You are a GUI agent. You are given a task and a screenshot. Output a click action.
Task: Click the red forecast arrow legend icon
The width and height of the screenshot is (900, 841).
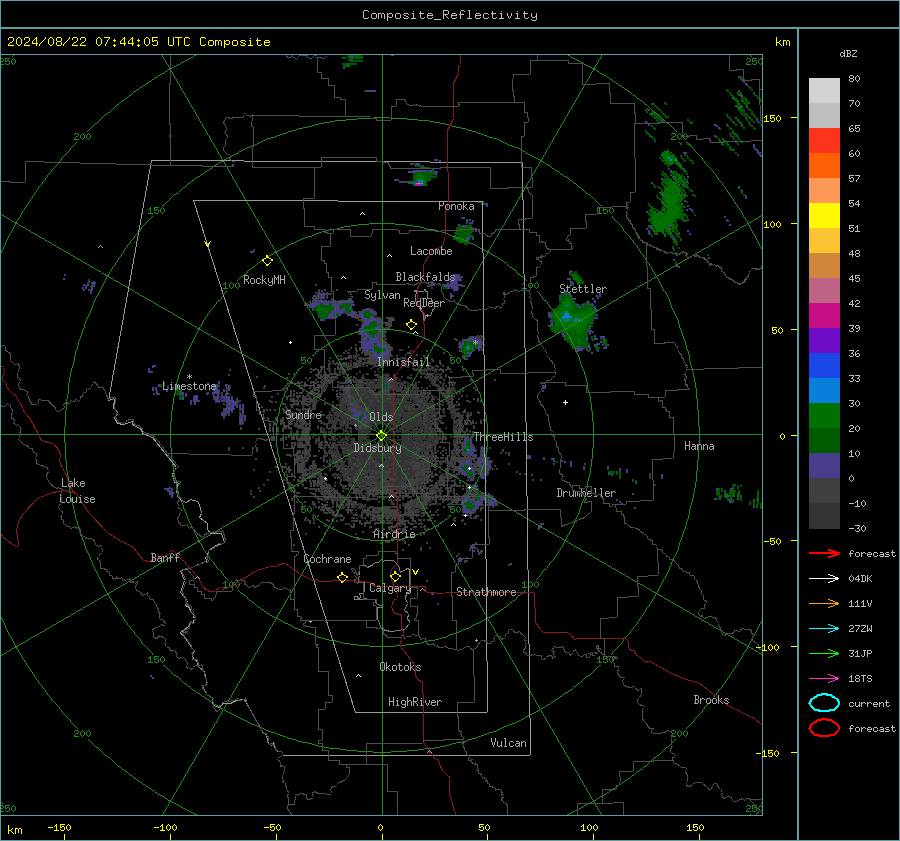(824, 553)
